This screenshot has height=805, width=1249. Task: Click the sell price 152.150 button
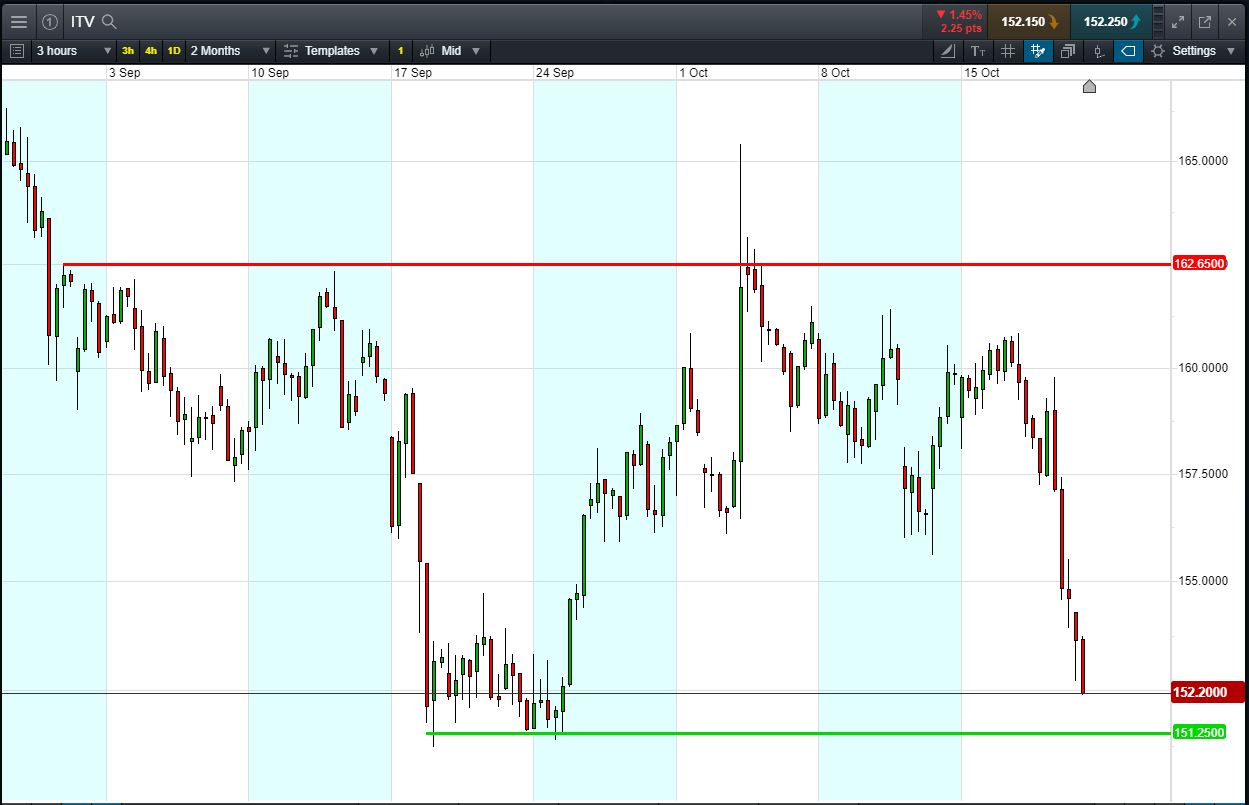tap(1029, 21)
